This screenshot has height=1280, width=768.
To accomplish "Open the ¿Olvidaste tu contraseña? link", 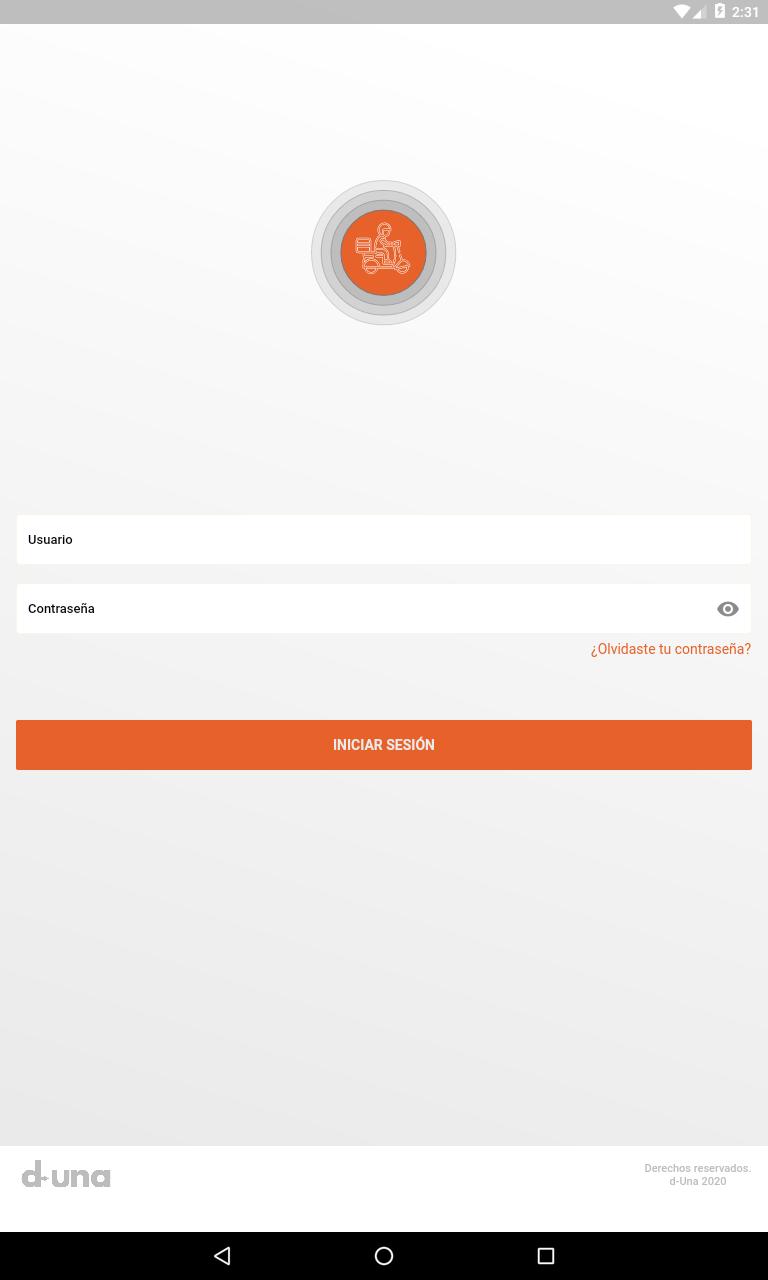I will click(670, 649).
